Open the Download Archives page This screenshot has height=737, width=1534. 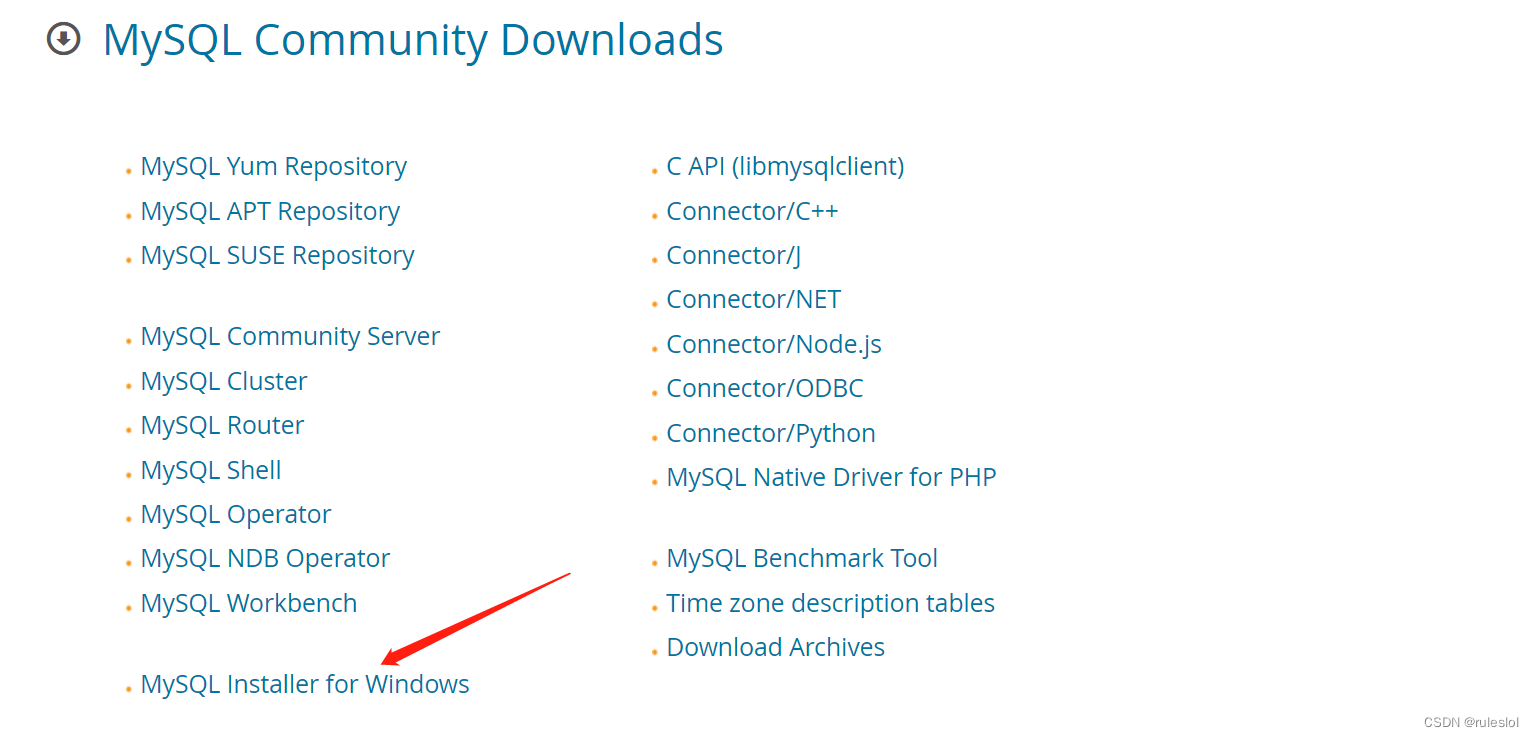pyautogui.click(x=775, y=647)
